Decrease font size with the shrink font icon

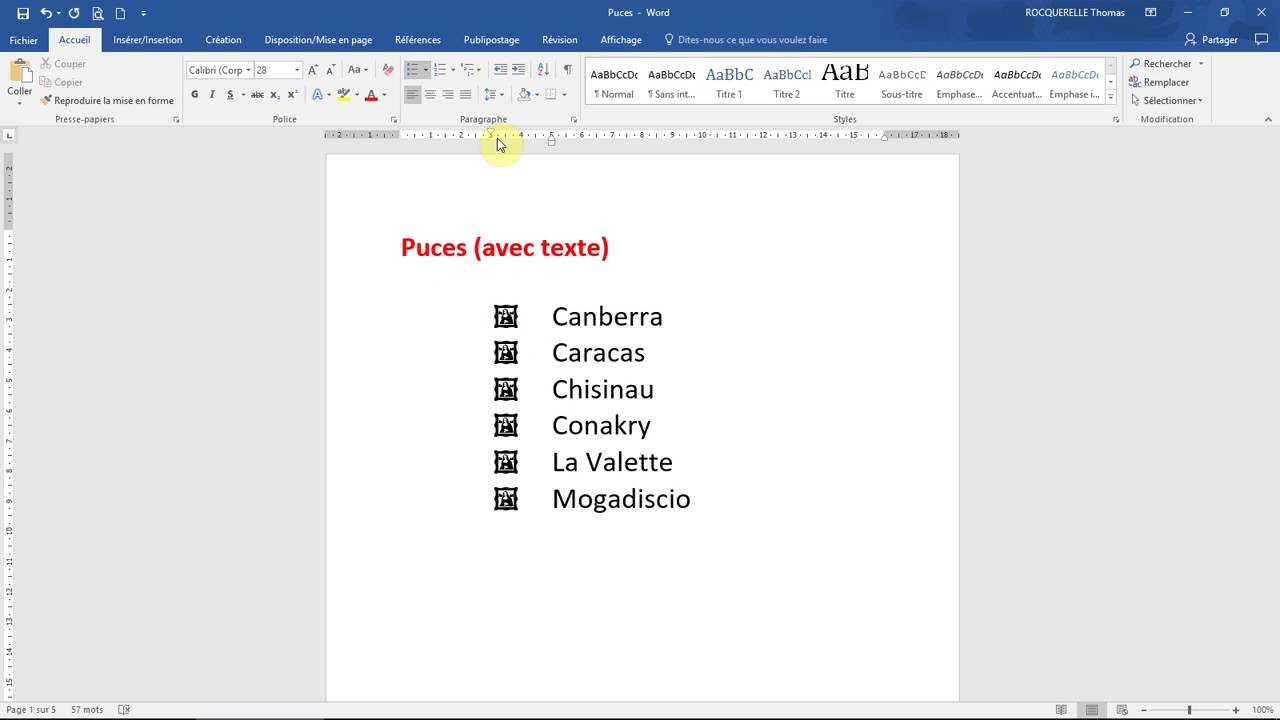pos(330,70)
